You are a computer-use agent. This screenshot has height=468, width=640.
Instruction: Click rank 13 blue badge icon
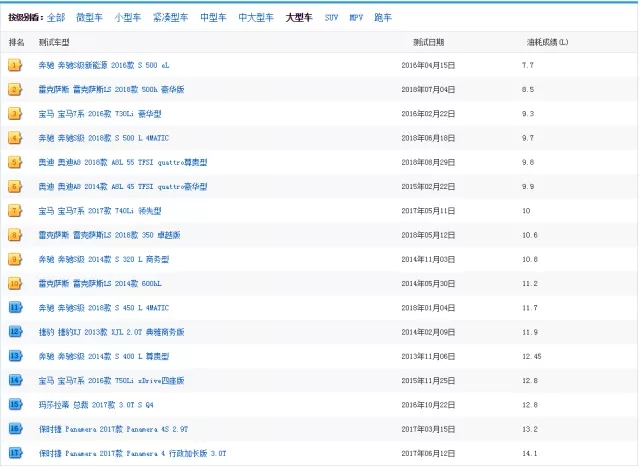[15, 356]
